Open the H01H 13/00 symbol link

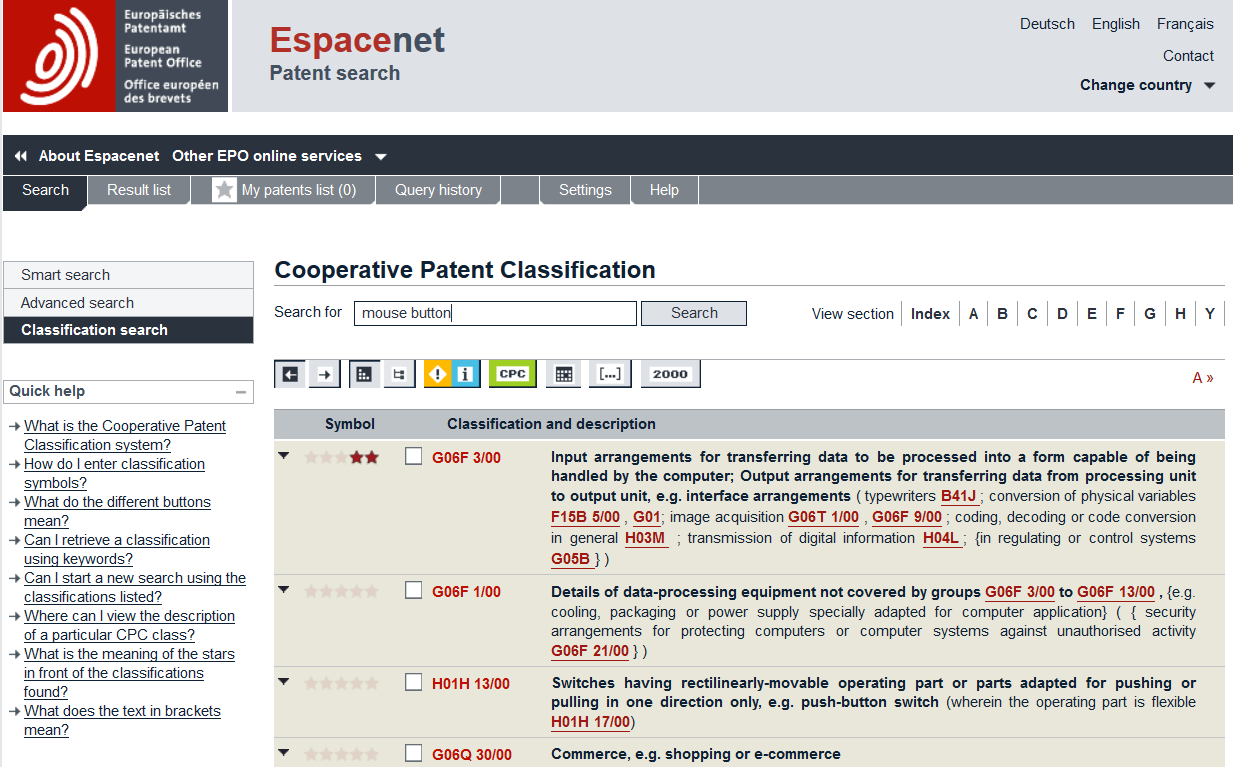[471, 684]
